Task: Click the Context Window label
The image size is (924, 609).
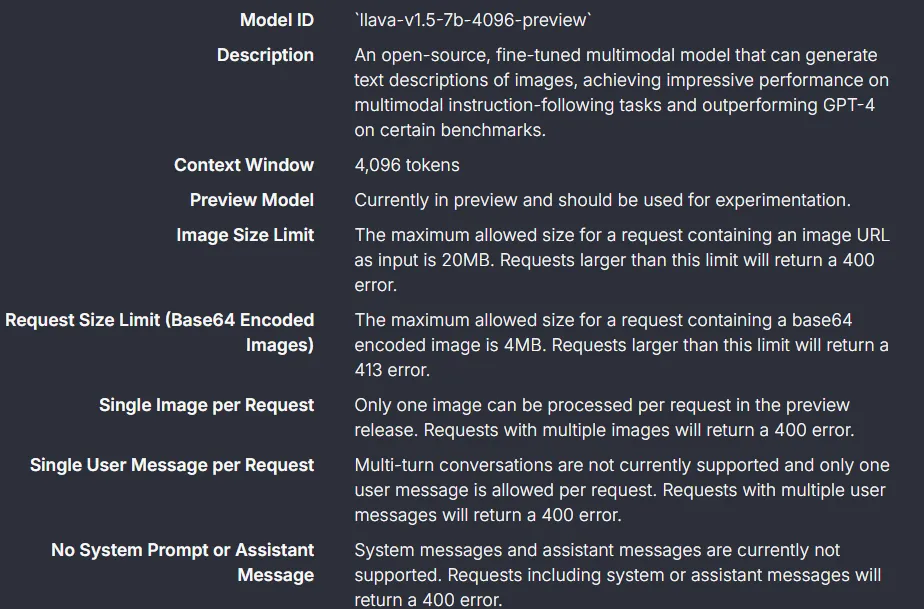Action: [x=244, y=165]
